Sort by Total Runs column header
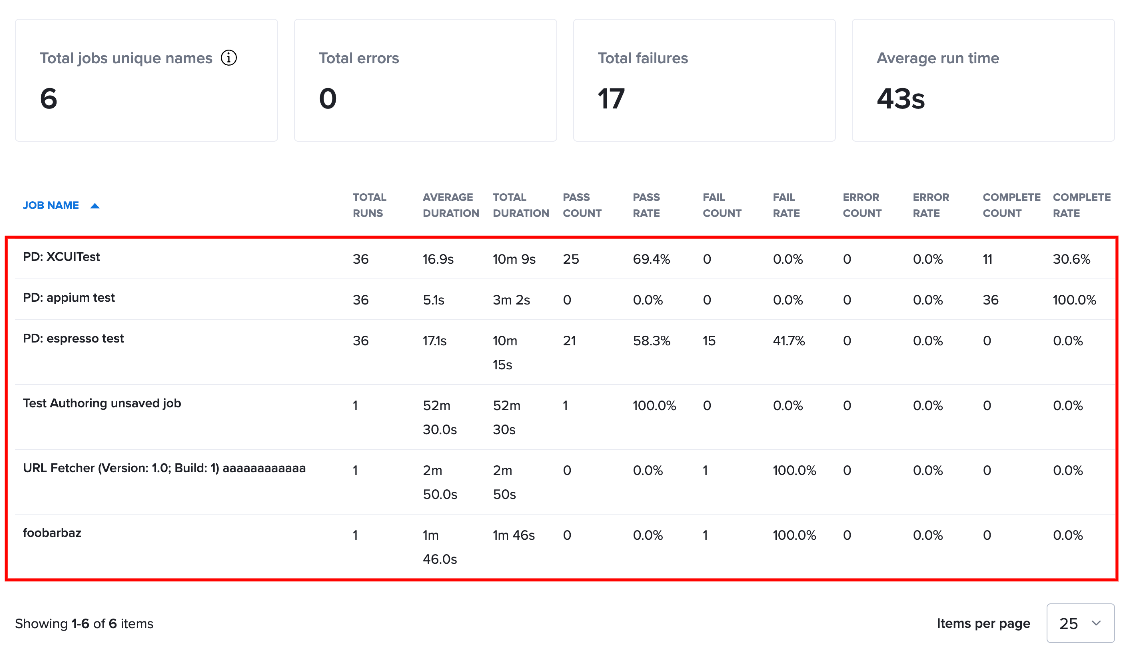Screen dimensions: 1131x652 pos(369,205)
